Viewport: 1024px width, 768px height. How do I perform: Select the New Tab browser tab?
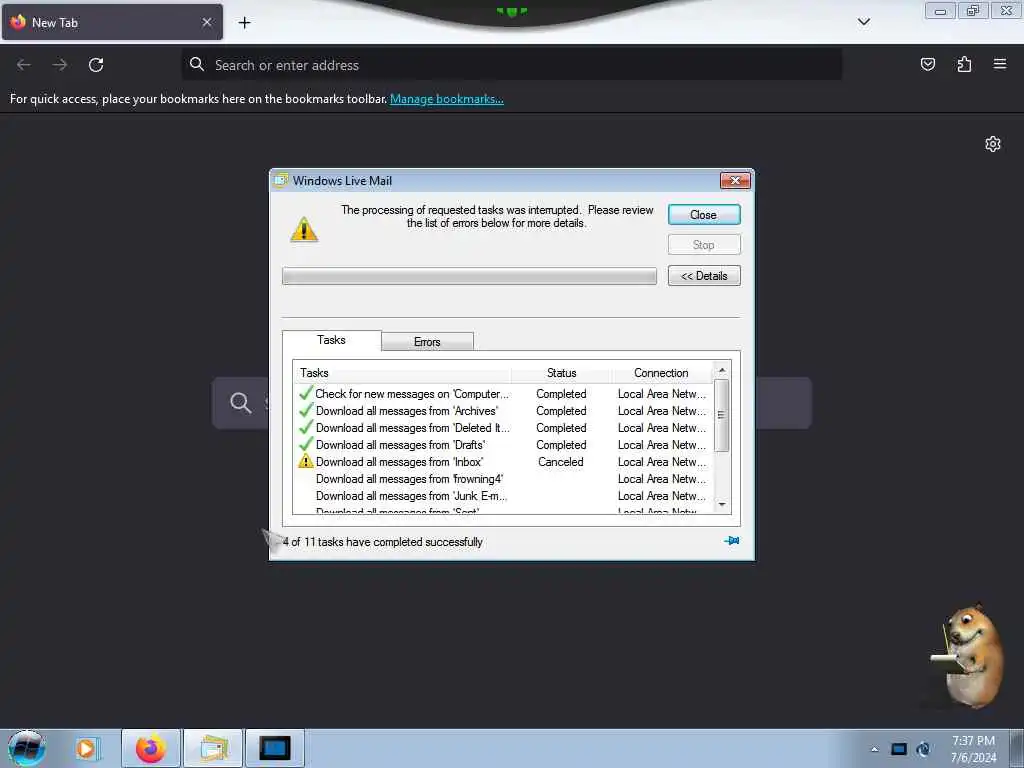click(112, 22)
